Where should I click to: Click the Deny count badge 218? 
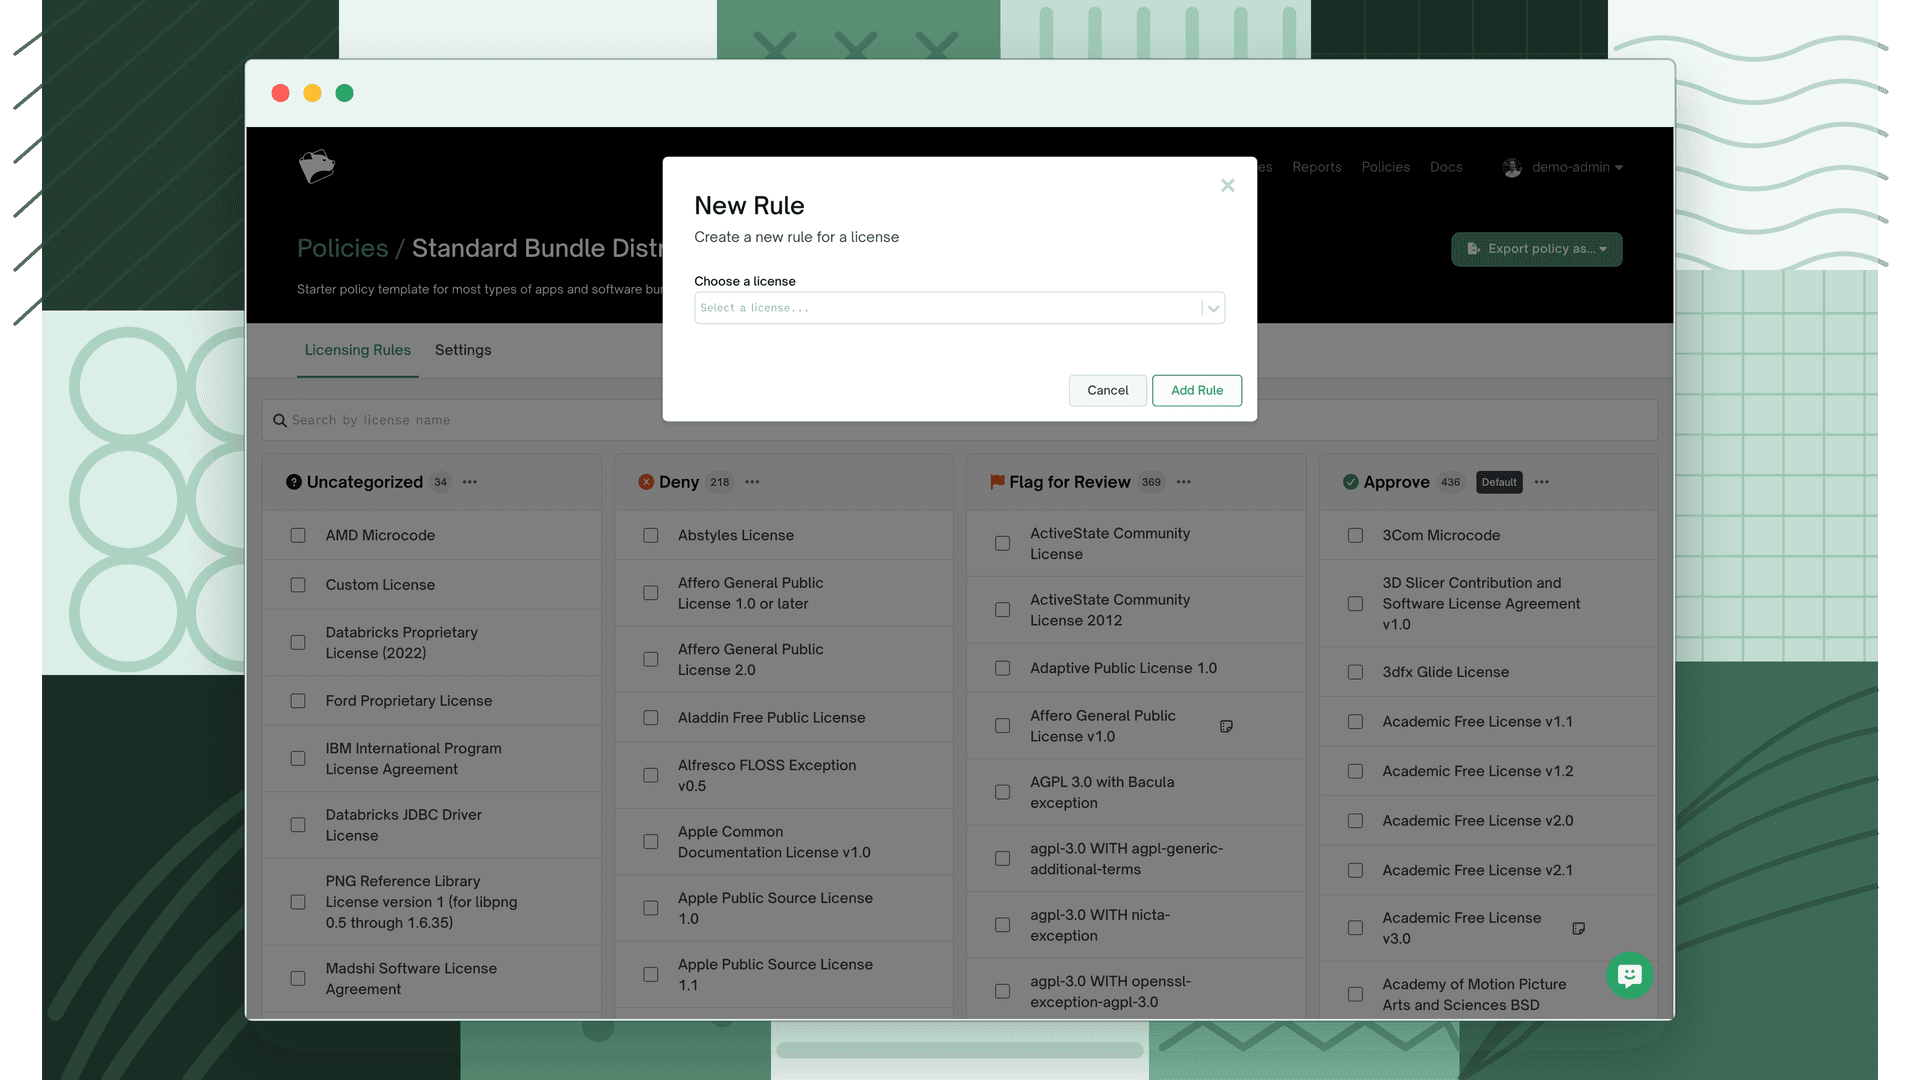[719, 482]
